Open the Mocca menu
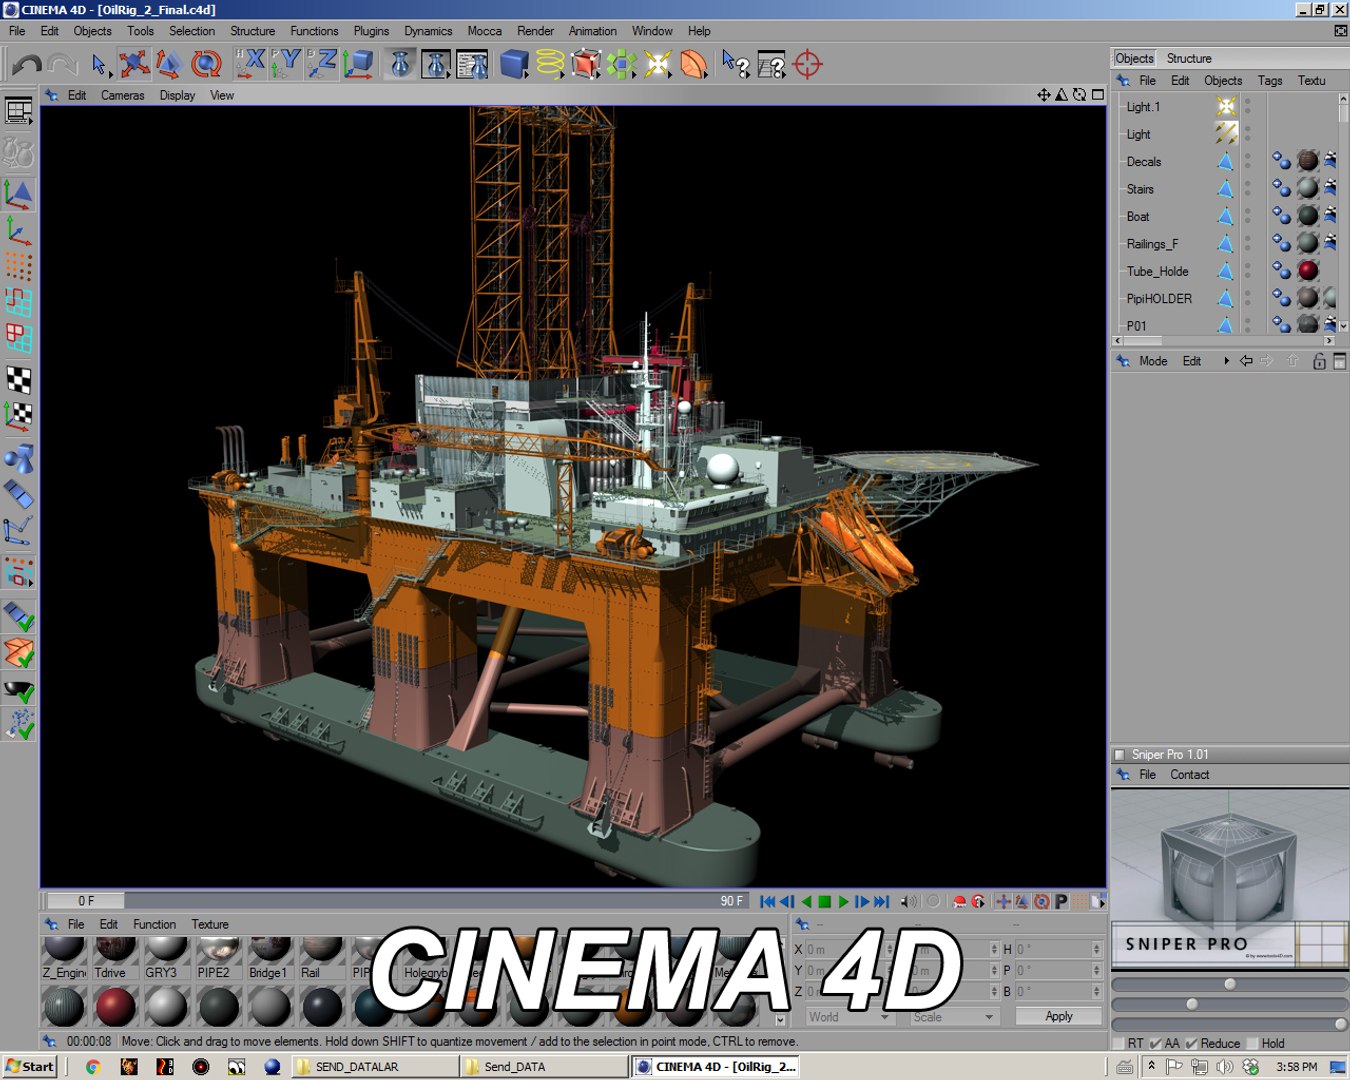 (x=485, y=31)
